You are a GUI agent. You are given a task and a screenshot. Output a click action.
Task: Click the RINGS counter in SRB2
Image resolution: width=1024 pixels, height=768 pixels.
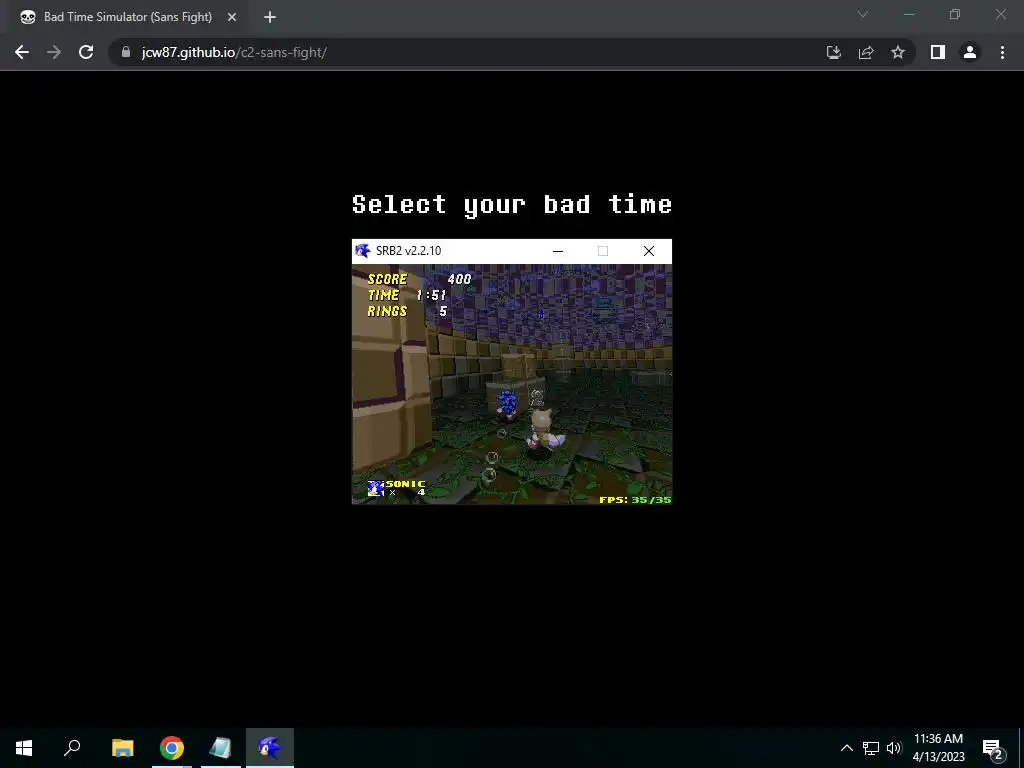(408, 312)
